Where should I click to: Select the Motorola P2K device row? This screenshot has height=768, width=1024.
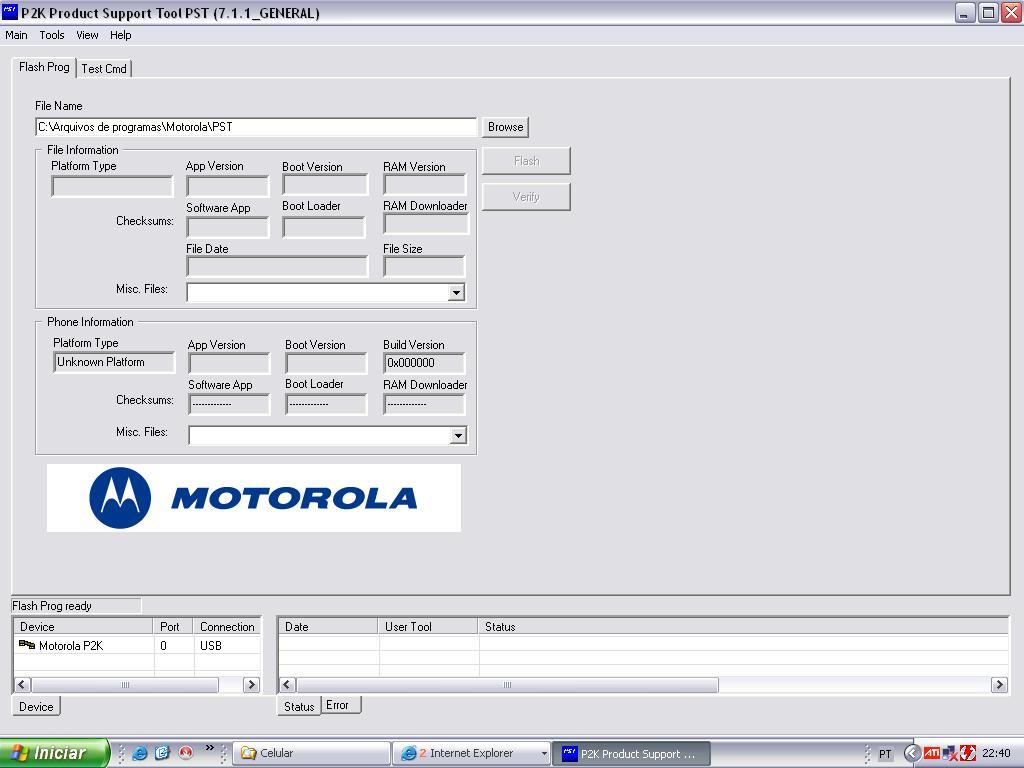coord(137,646)
